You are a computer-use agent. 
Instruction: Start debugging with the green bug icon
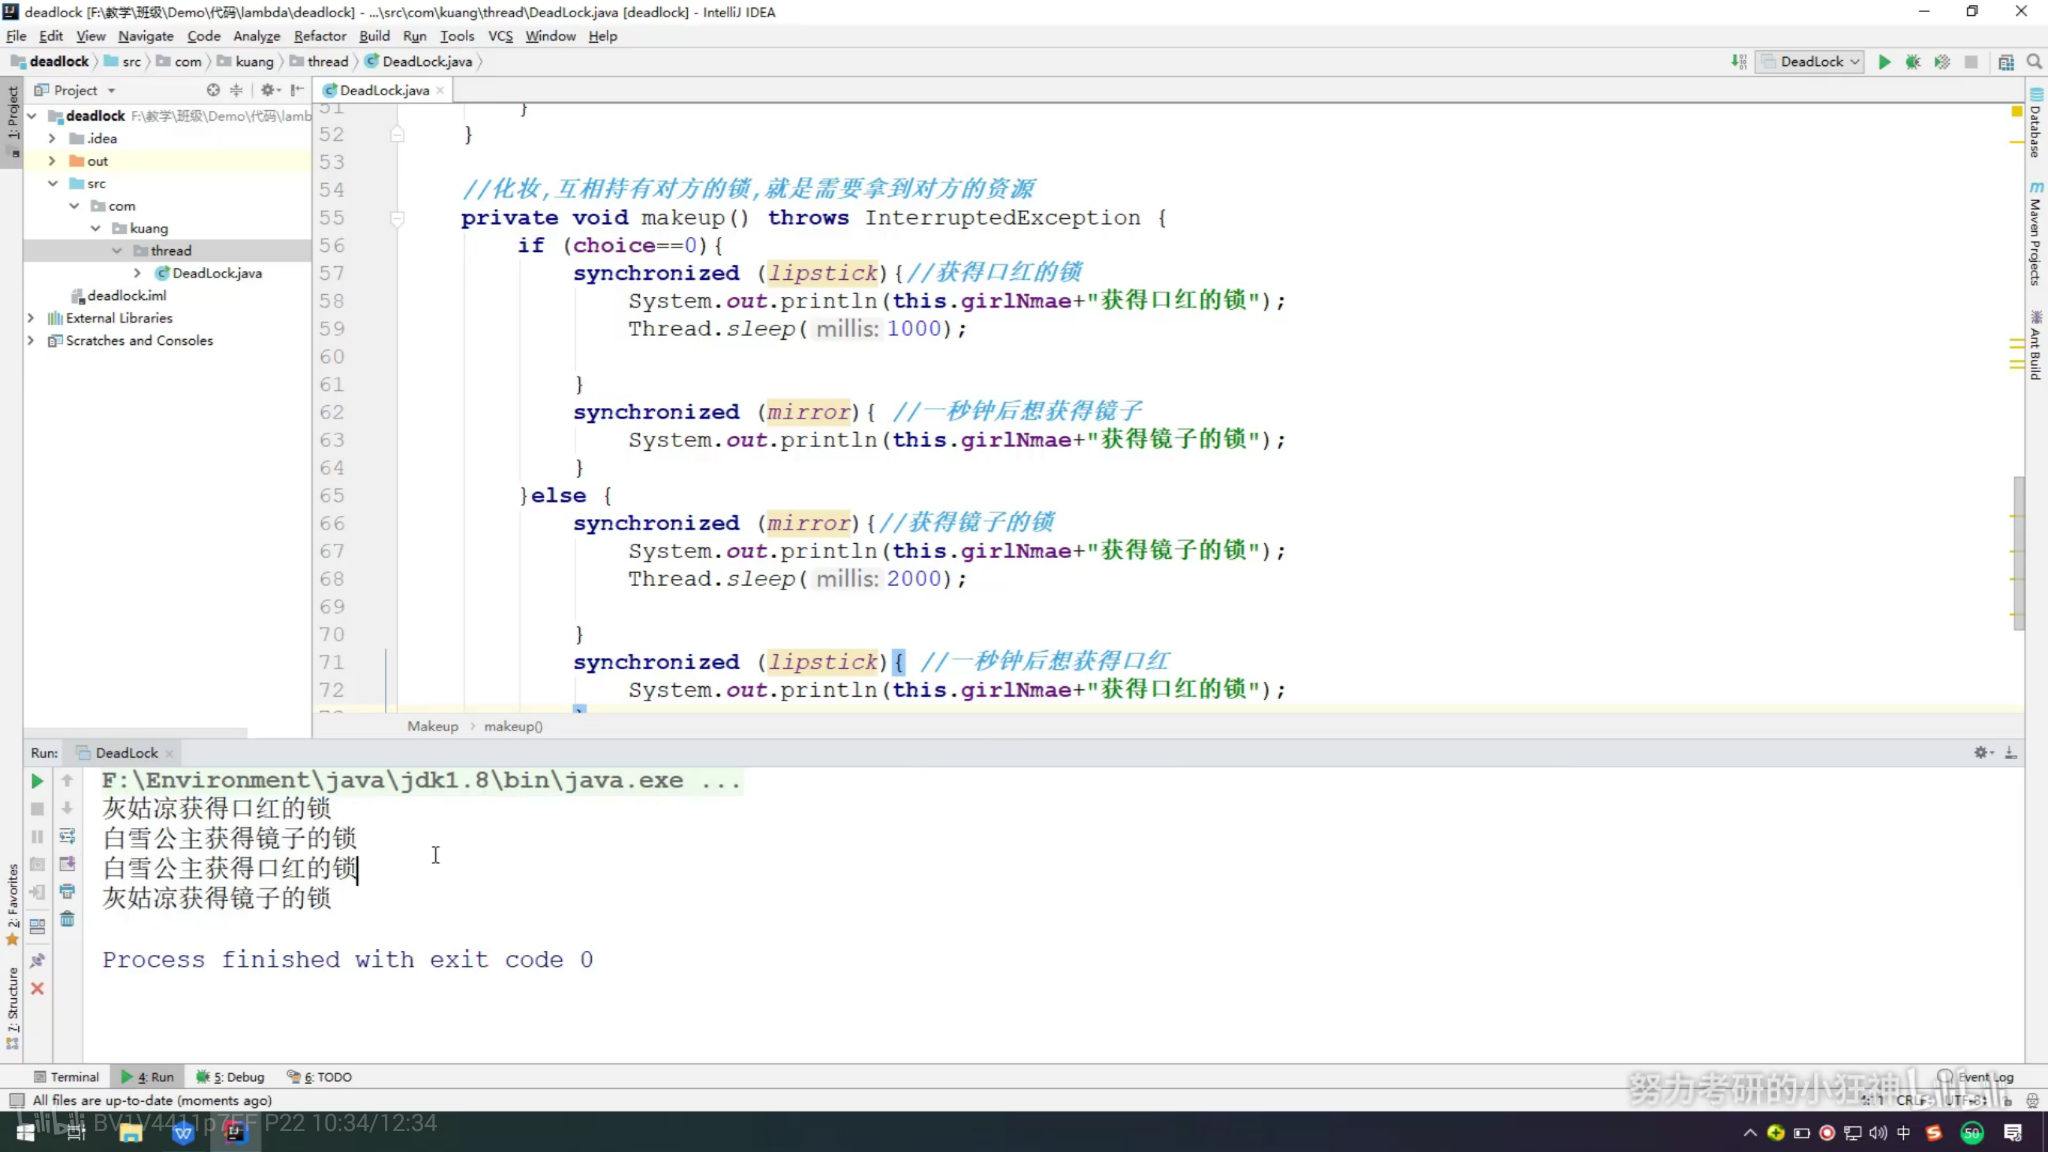1913,62
